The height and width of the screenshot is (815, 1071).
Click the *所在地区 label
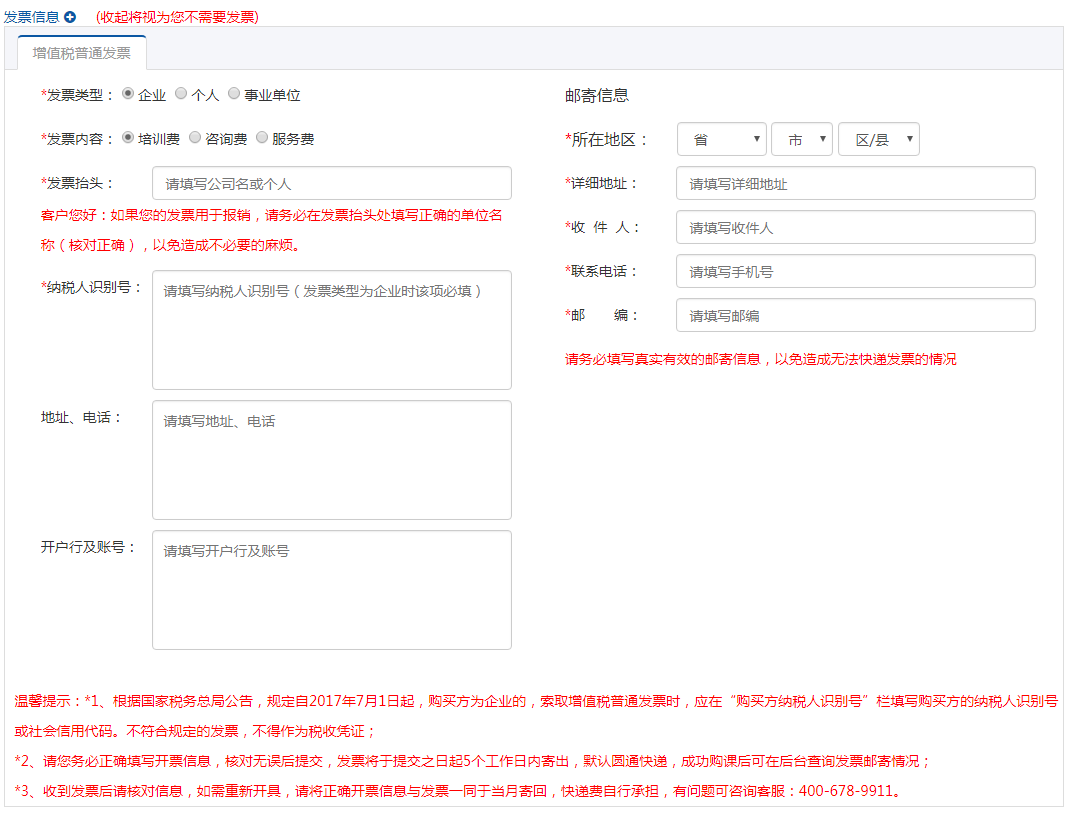(605, 140)
